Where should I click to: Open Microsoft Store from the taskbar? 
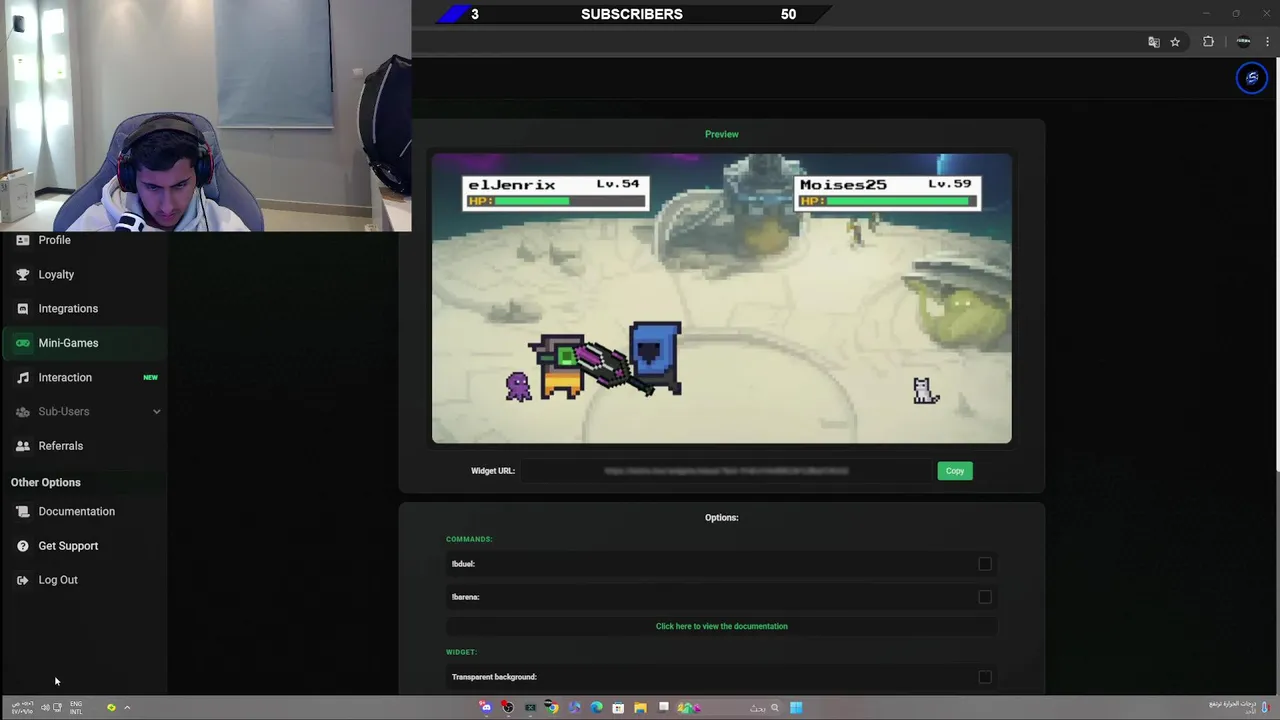[x=618, y=708]
